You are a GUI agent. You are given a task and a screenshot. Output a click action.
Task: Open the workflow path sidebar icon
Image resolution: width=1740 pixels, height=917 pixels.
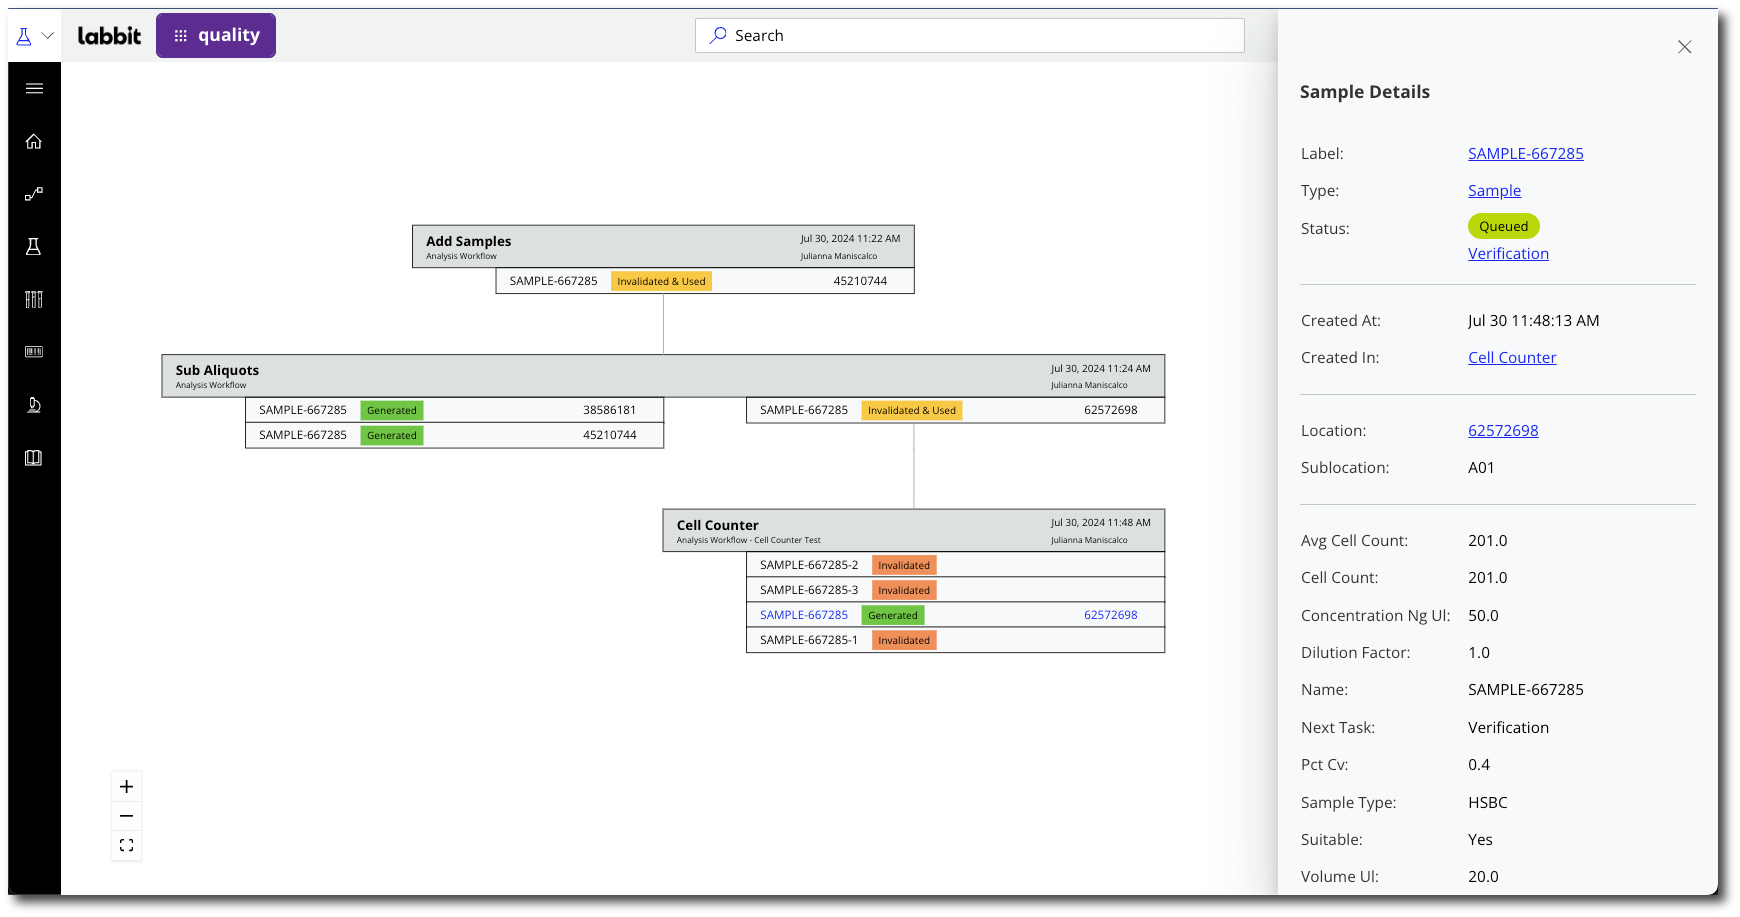tap(34, 194)
